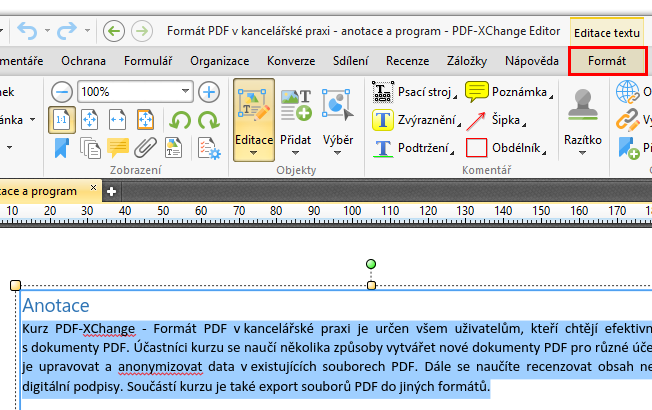Select the Šipka arrow tool
652x410 pixels.
[496, 120]
